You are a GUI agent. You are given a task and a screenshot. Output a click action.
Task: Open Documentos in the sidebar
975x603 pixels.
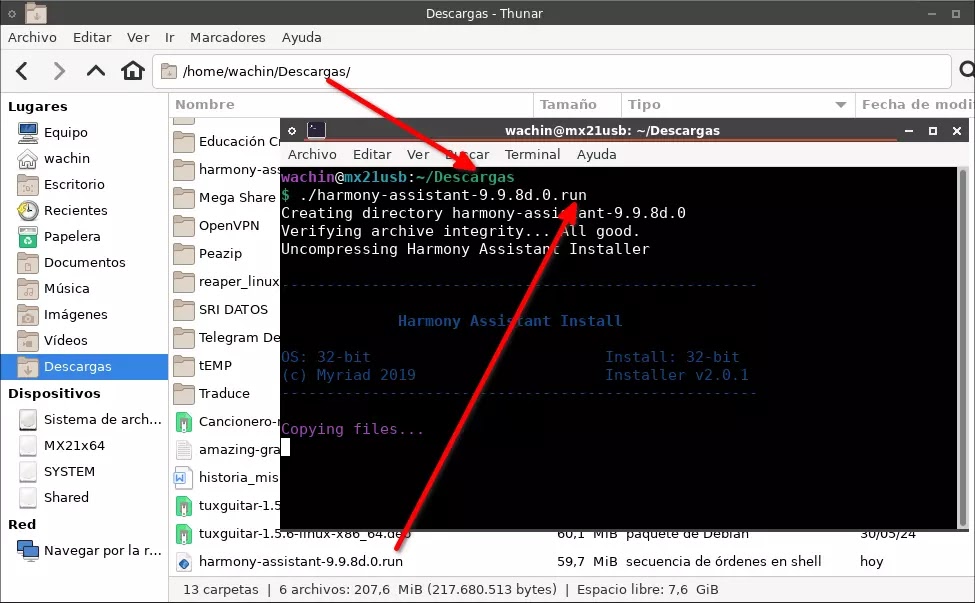(x=84, y=263)
